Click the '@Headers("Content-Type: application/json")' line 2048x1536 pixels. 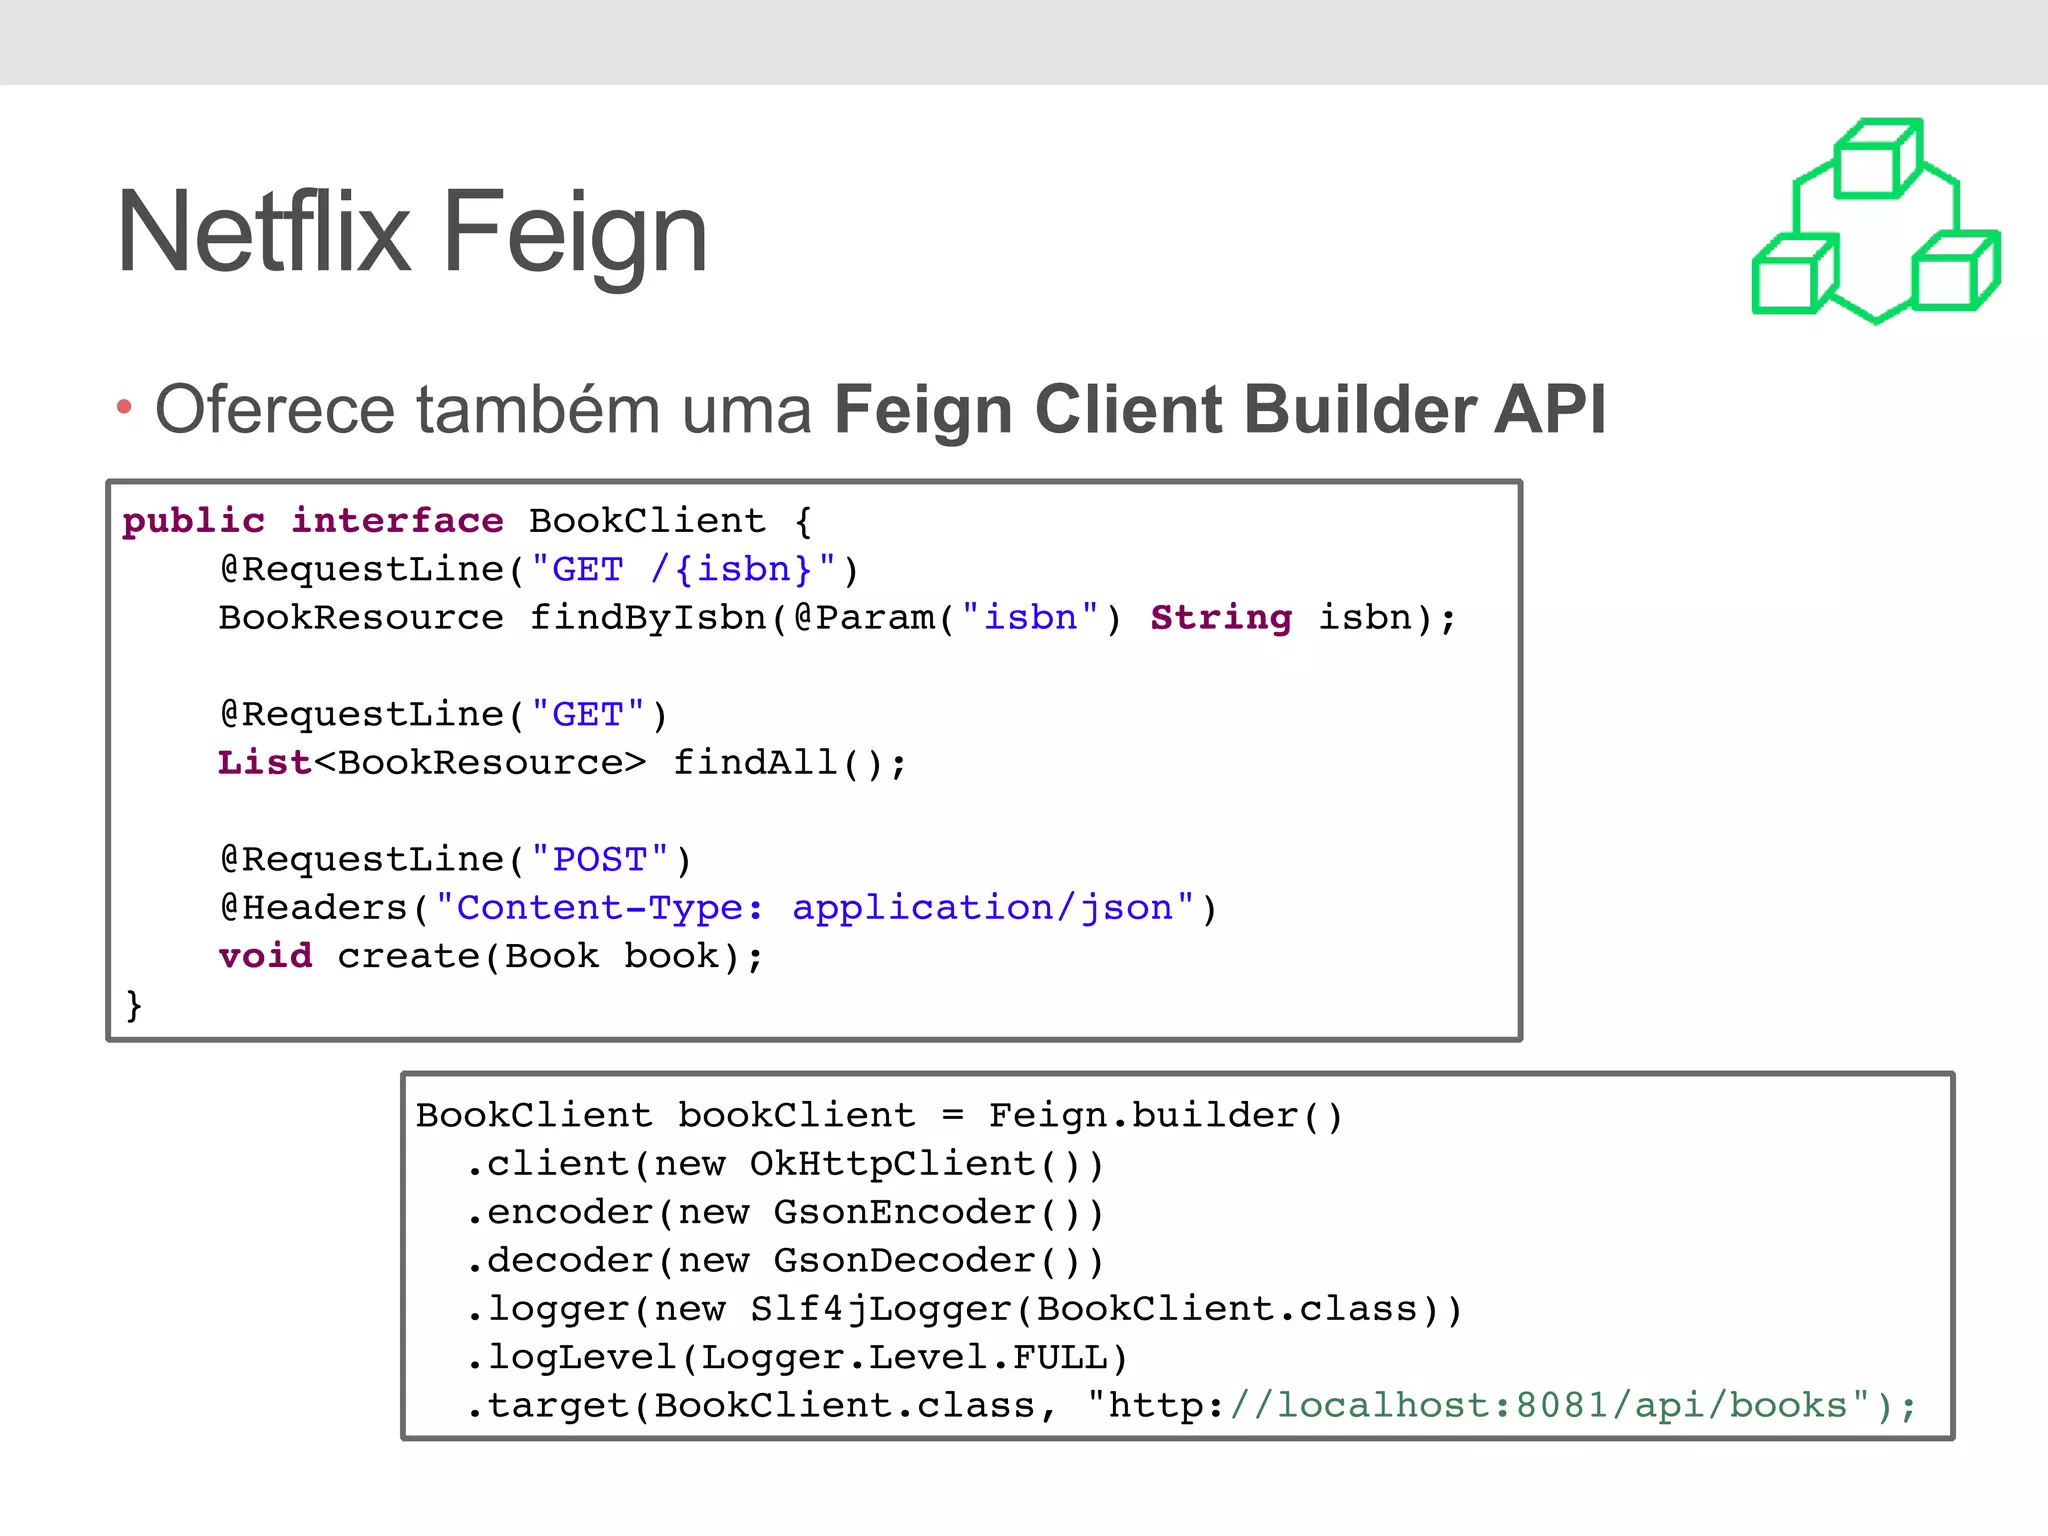[718, 908]
